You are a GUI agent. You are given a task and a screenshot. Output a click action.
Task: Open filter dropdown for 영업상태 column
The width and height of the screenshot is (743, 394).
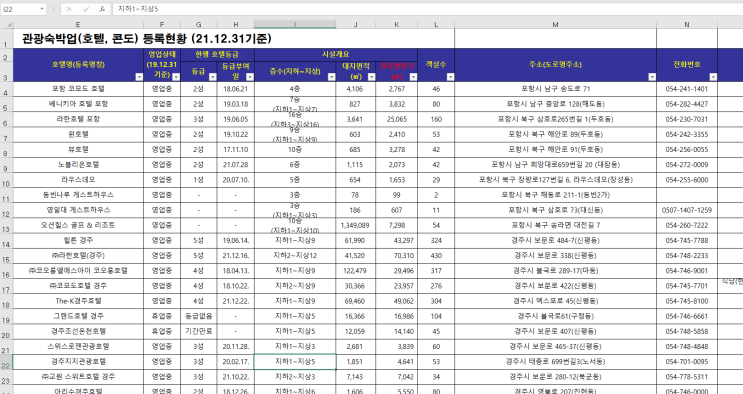point(176,77)
